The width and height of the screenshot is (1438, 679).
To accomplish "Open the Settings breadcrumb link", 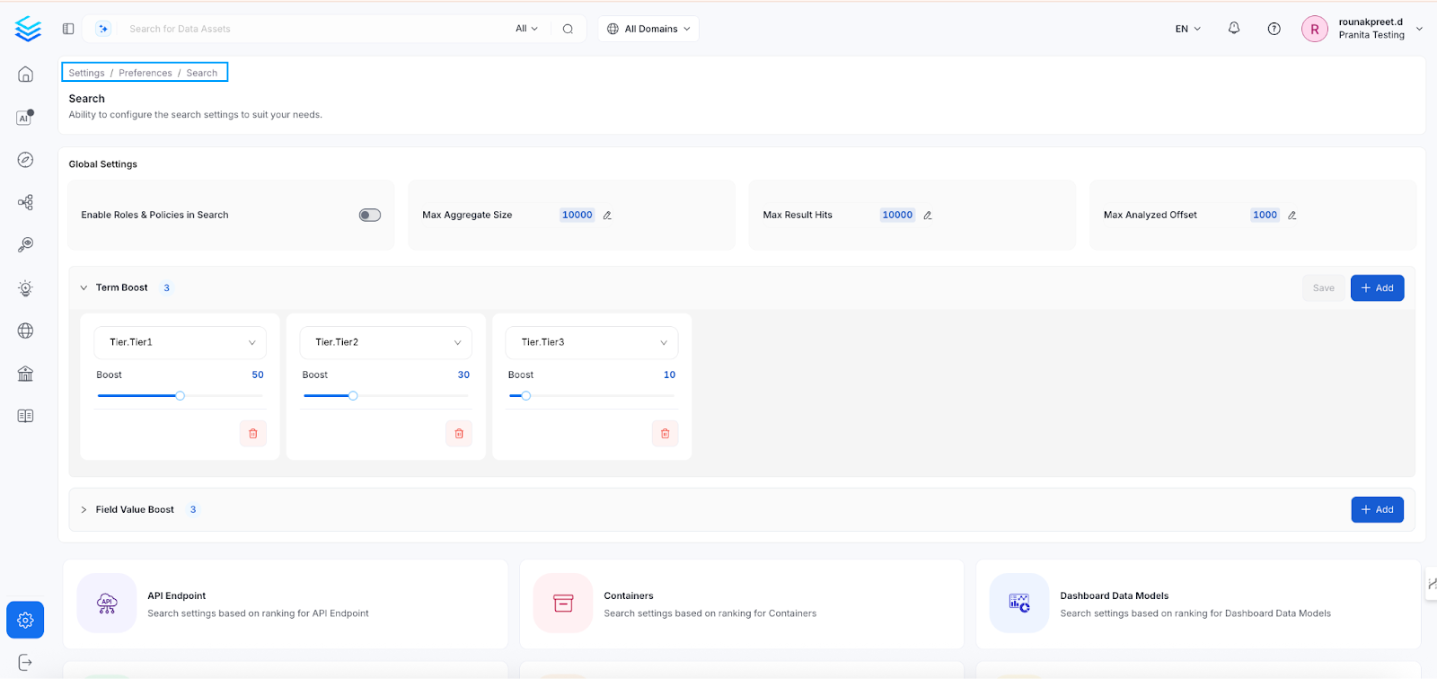I will point(86,72).
